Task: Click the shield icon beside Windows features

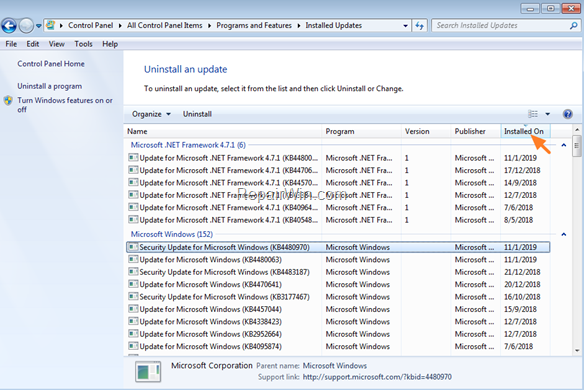Action: click(8, 101)
